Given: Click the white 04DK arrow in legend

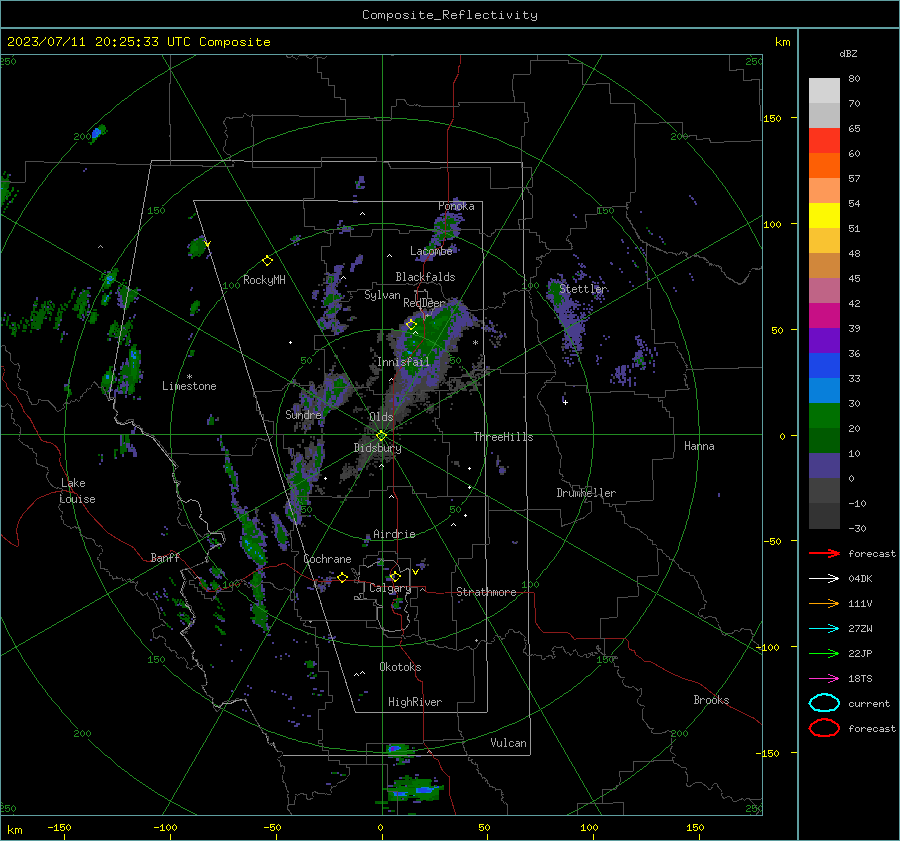Looking at the screenshot, I should [x=824, y=579].
